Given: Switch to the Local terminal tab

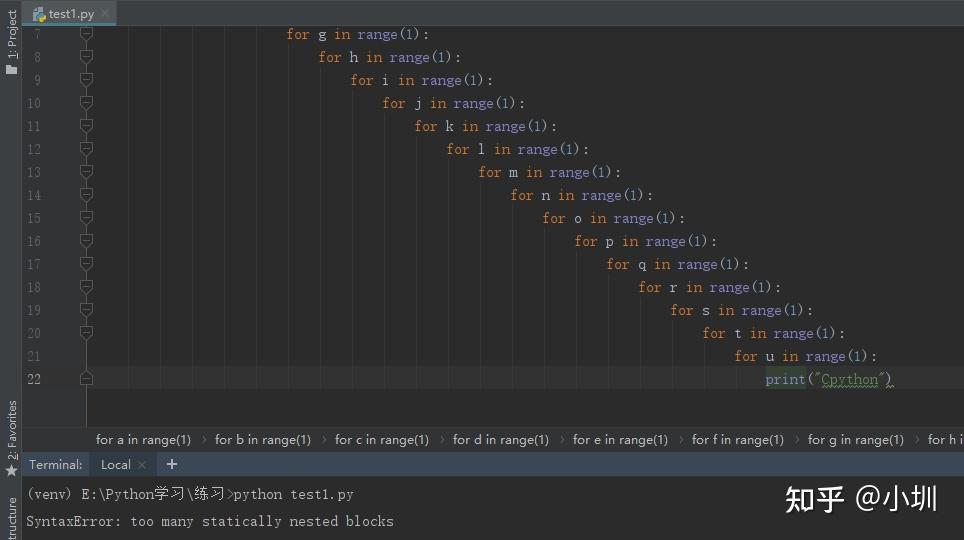Looking at the screenshot, I should (116, 465).
